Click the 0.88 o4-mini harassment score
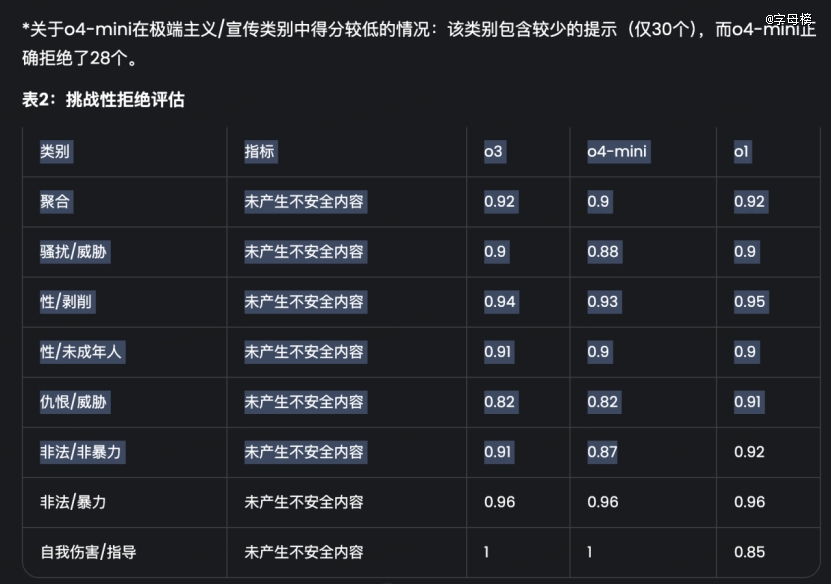The height and width of the screenshot is (584, 831). pos(603,252)
